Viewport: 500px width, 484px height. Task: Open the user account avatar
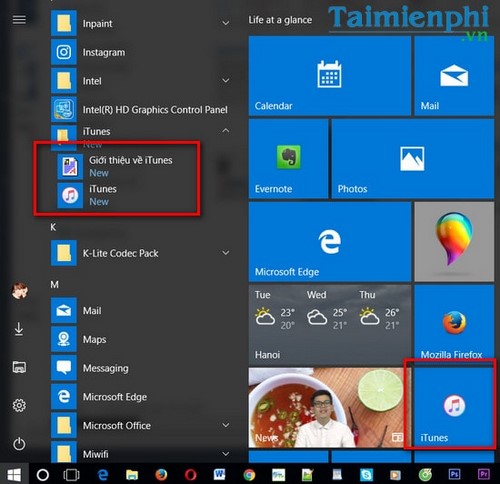click(x=19, y=290)
